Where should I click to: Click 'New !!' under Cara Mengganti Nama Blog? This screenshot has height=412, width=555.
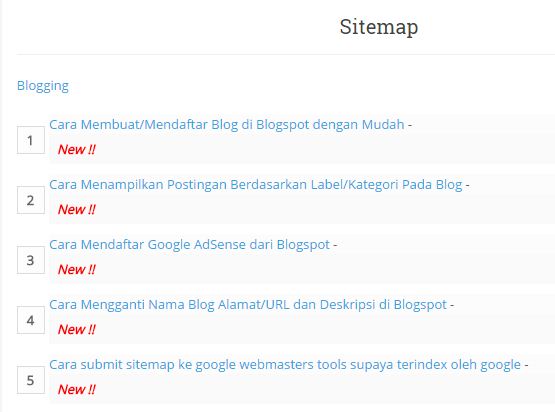coord(77,330)
